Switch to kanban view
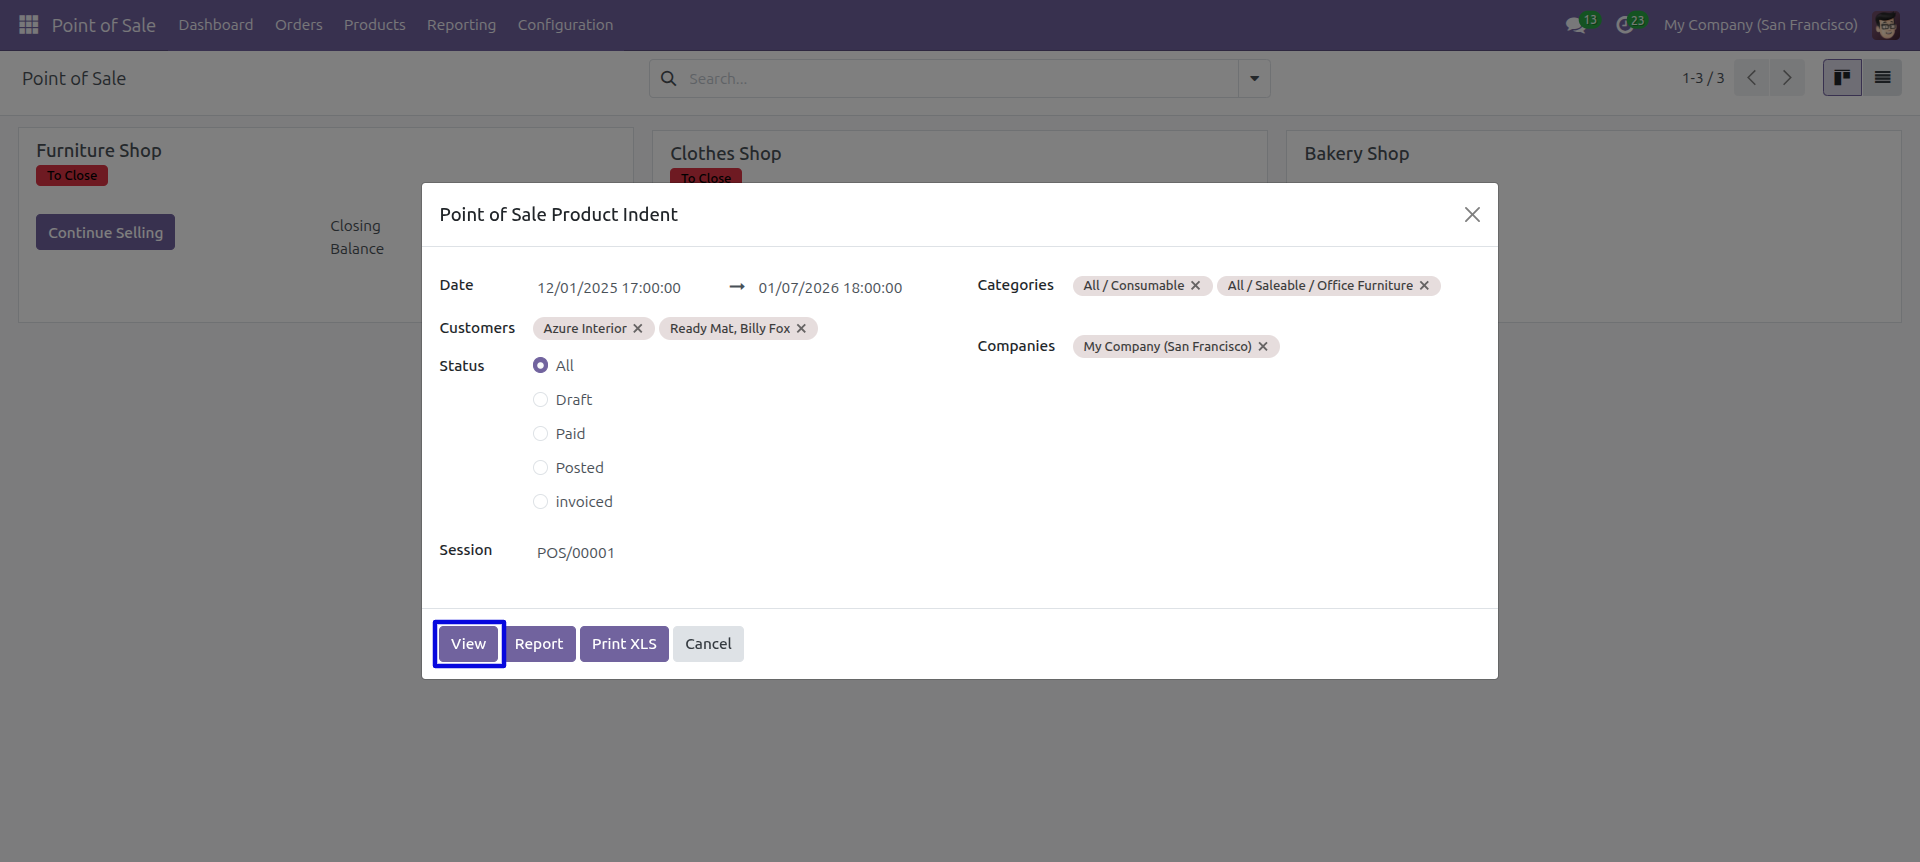The width and height of the screenshot is (1920, 862). (x=1842, y=78)
